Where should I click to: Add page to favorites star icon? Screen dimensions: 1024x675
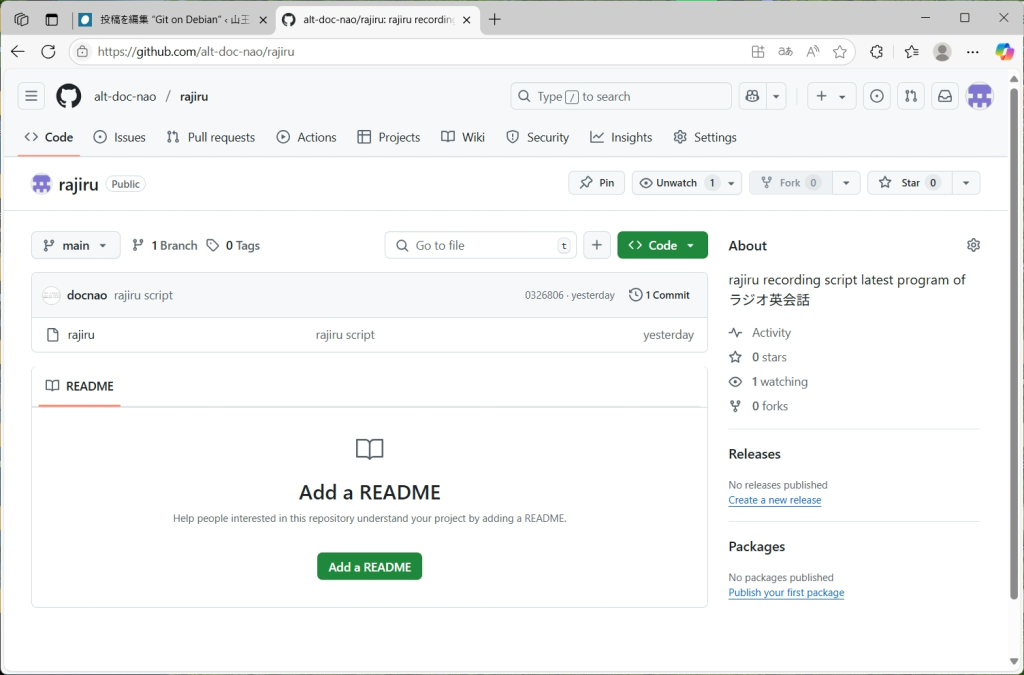[x=840, y=52]
